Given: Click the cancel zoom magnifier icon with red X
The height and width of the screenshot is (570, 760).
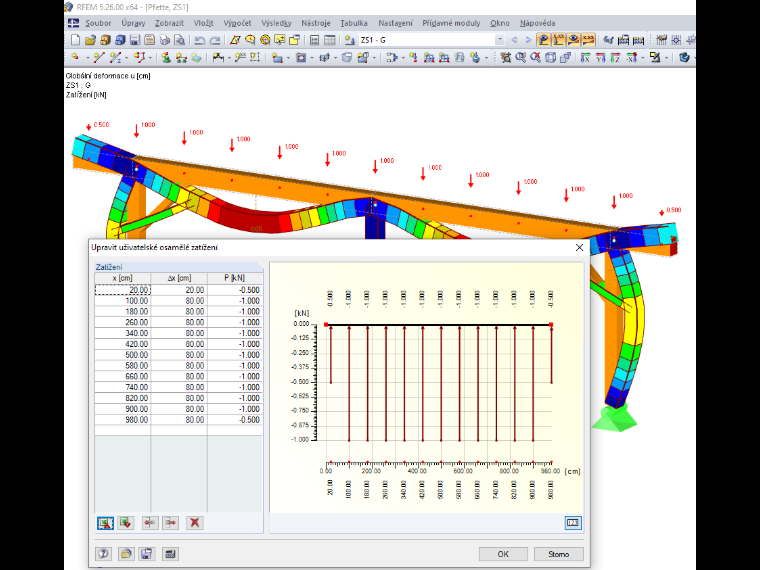Looking at the screenshot, I should [536, 58].
